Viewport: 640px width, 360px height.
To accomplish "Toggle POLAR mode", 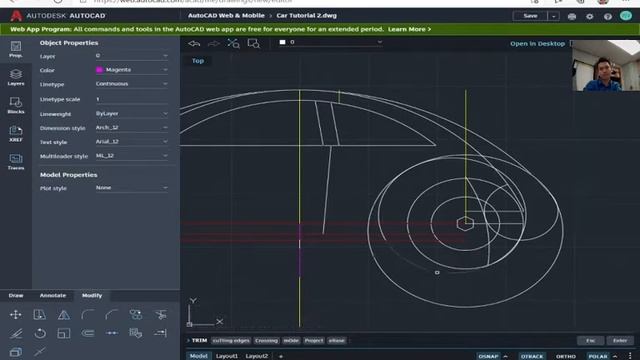I will point(598,356).
